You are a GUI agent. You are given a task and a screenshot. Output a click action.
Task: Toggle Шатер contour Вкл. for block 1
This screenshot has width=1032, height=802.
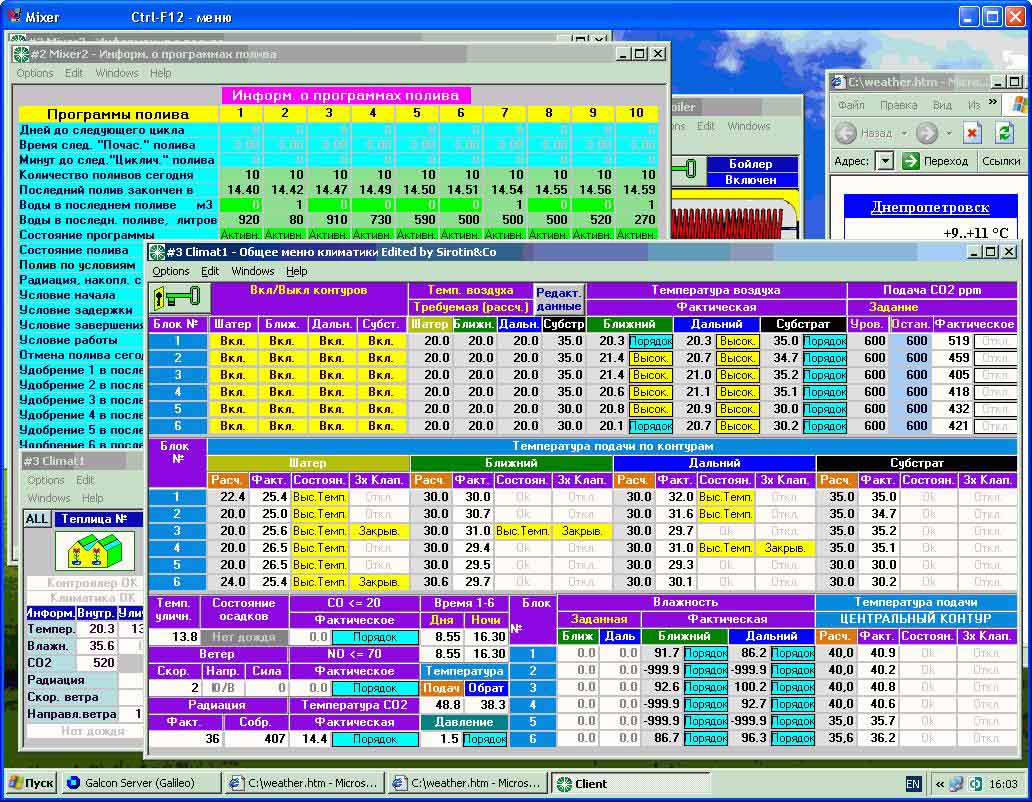(x=232, y=341)
